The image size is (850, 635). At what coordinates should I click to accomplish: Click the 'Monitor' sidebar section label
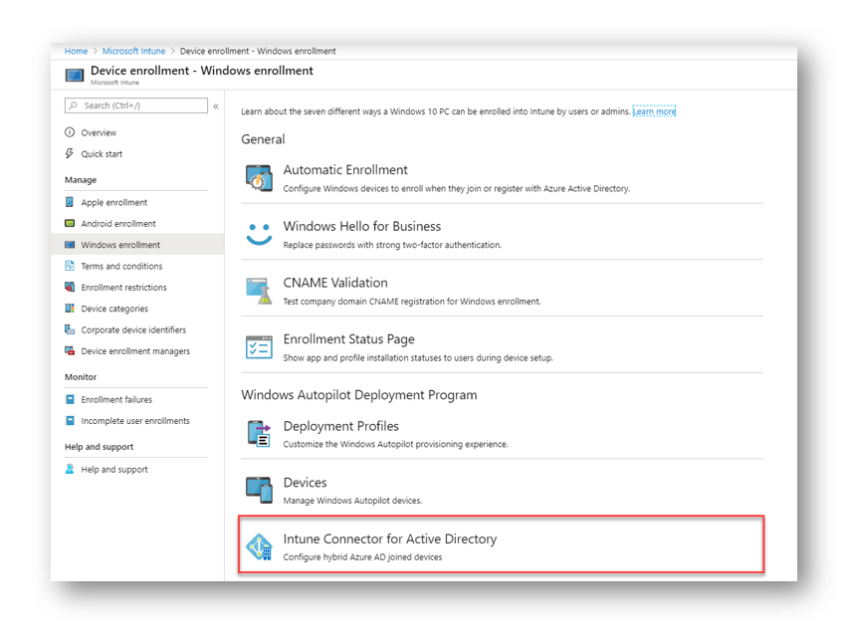point(81,377)
